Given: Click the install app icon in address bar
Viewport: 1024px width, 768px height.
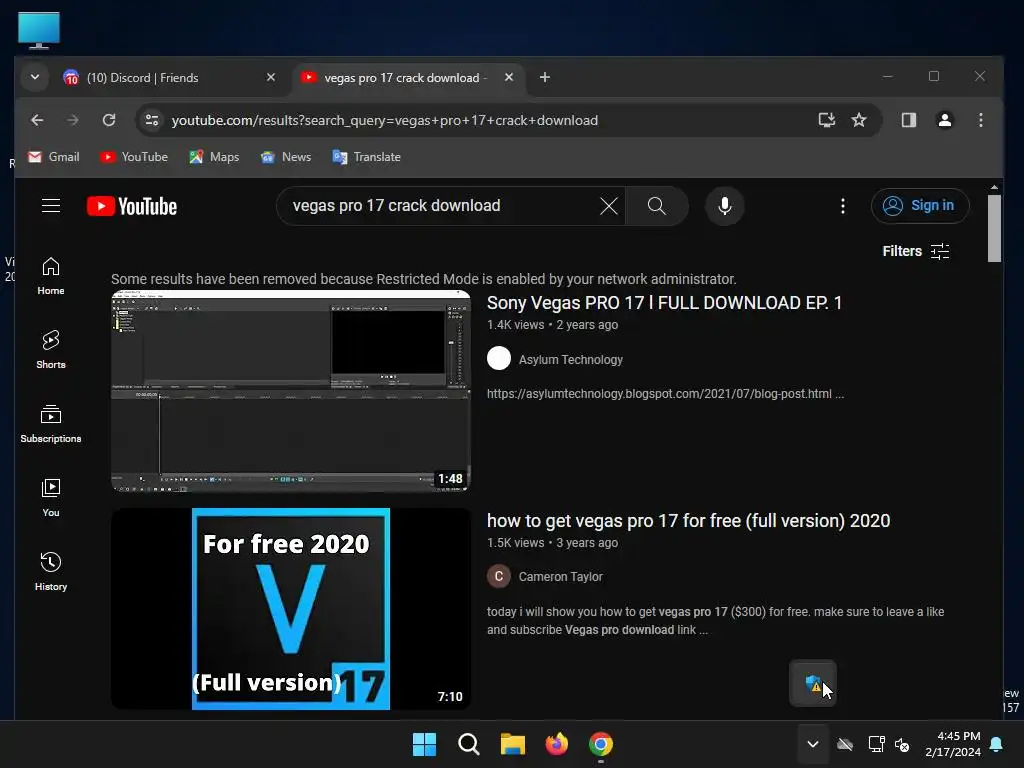Looking at the screenshot, I should 827,120.
